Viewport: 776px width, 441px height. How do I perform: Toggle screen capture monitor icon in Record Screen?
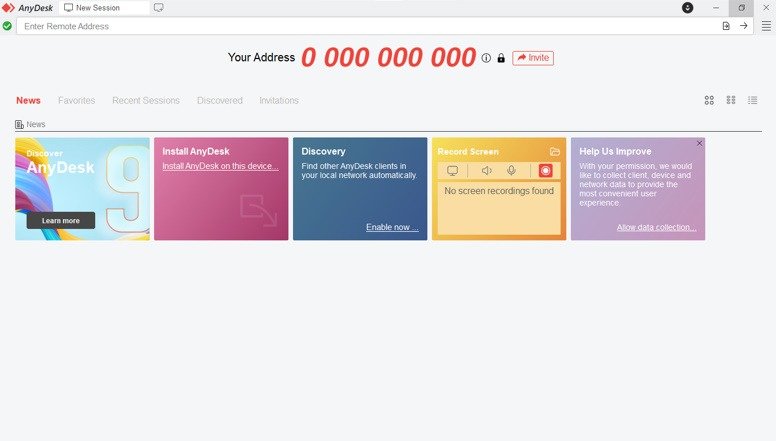tap(452, 171)
